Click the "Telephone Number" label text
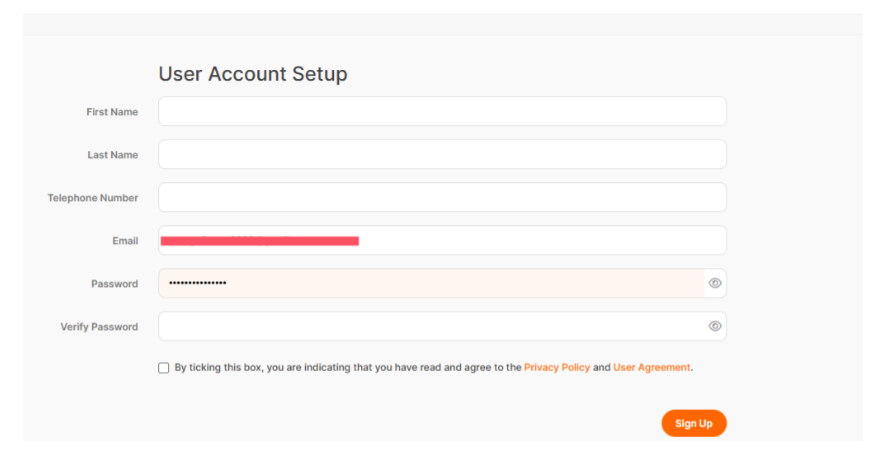This screenshot has width=890, height=459. [x=93, y=198]
